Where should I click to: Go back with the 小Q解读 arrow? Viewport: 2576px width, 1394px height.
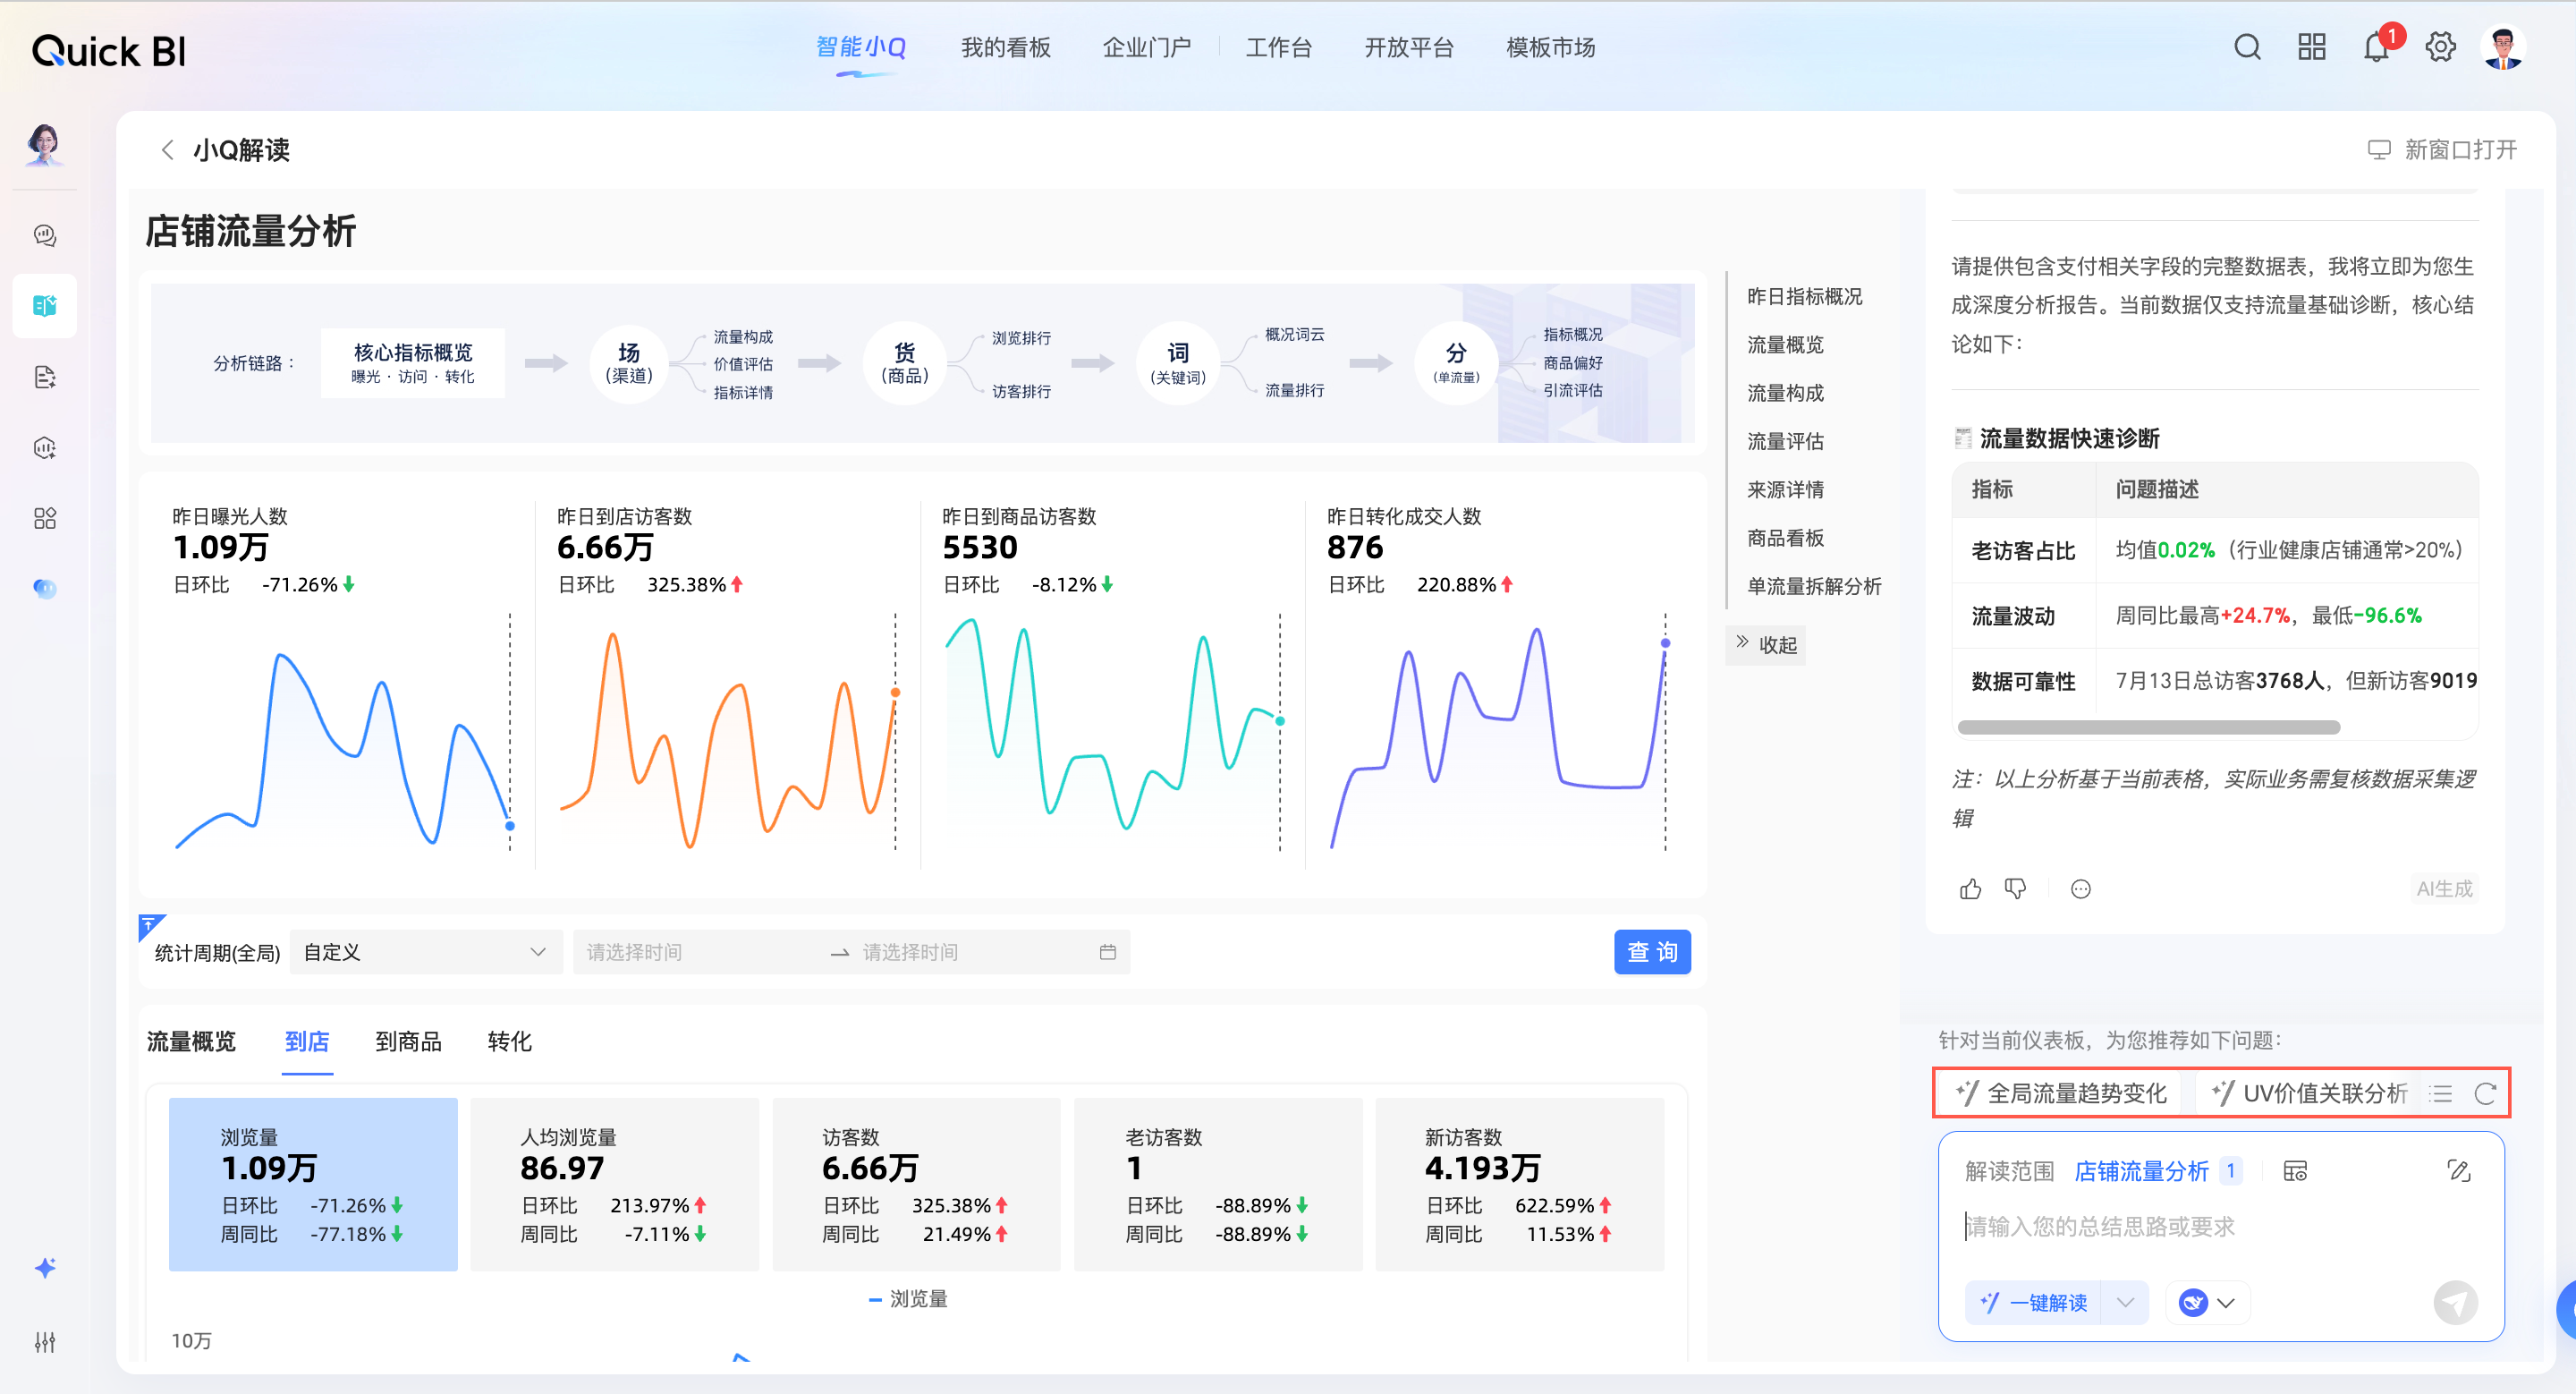point(167,150)
